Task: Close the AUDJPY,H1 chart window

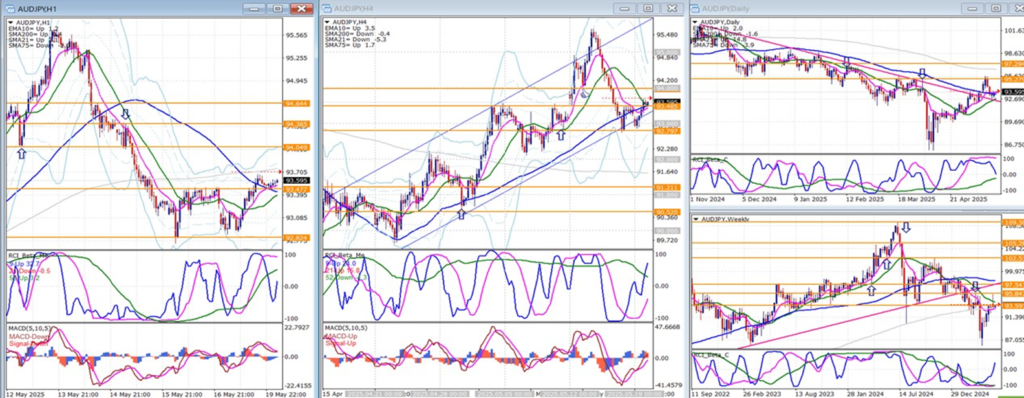Action: point(302,8)
